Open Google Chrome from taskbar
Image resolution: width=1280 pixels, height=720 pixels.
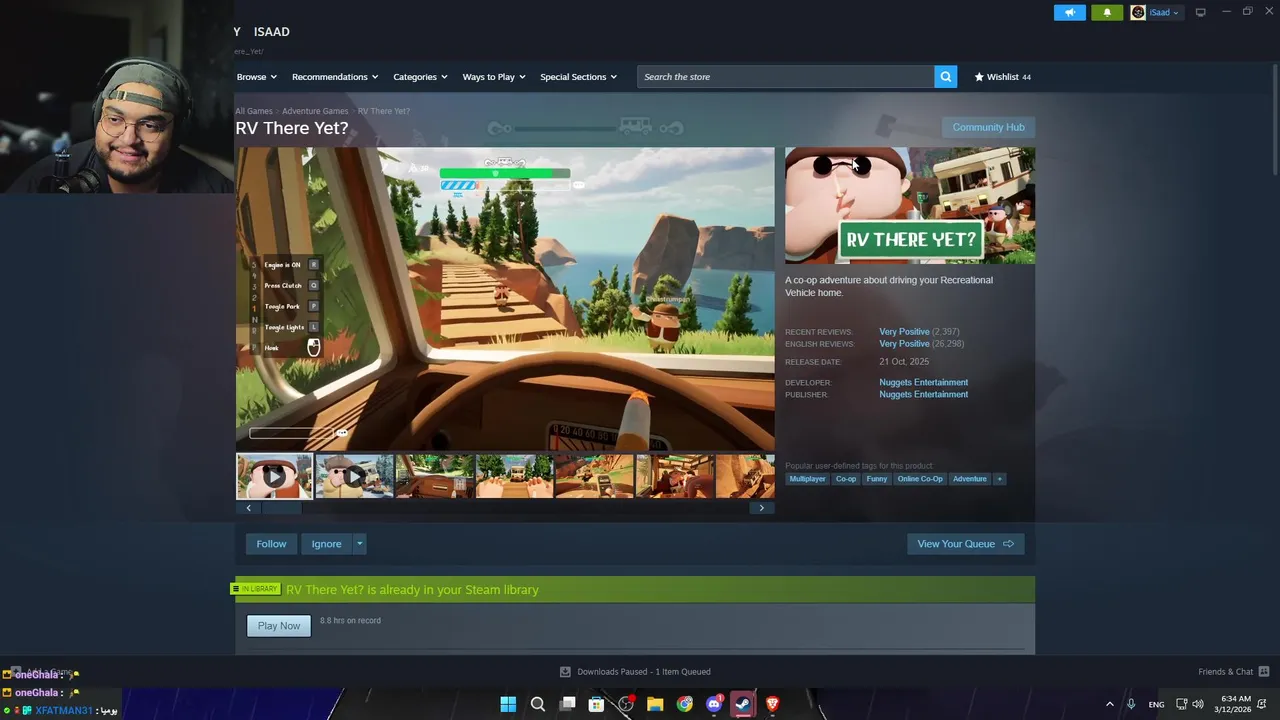coord(684,704)
